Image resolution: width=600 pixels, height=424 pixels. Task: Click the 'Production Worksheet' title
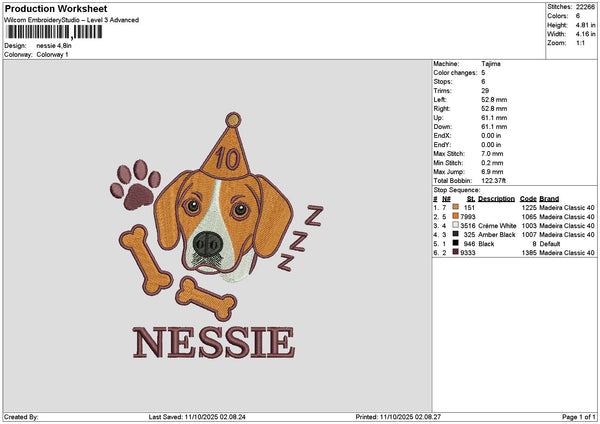click(56, 9)
